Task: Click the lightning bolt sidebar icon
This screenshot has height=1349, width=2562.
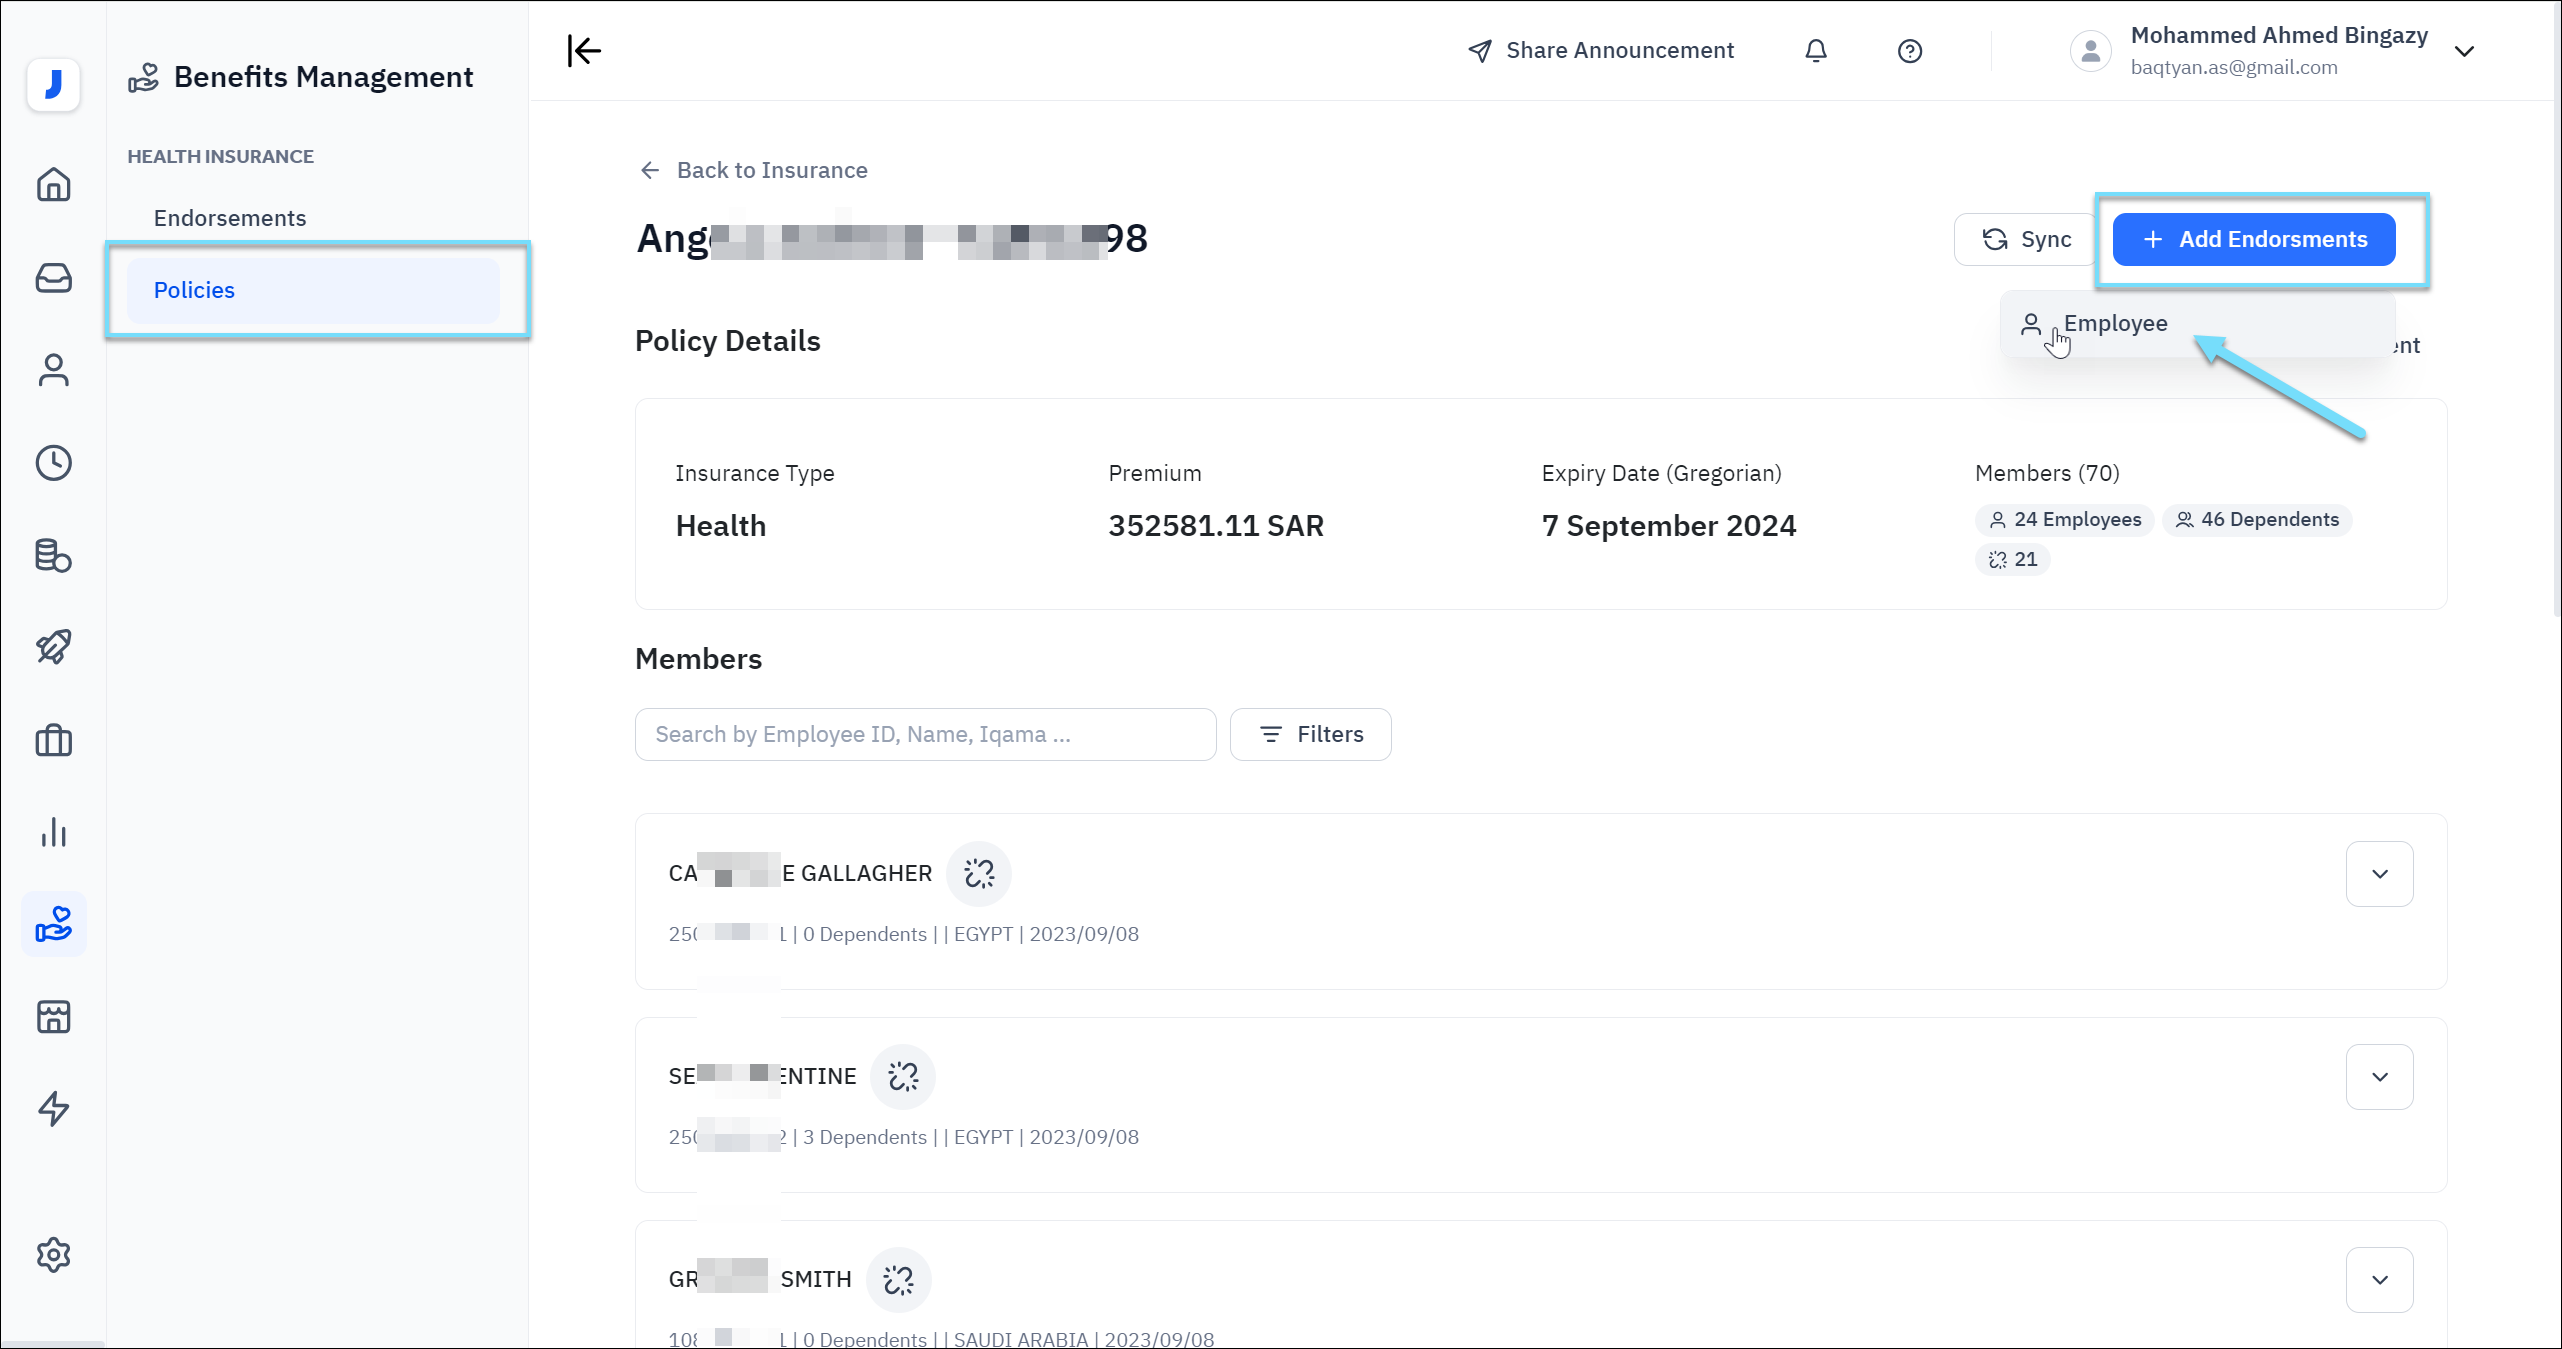Action: click(53, 1109)
